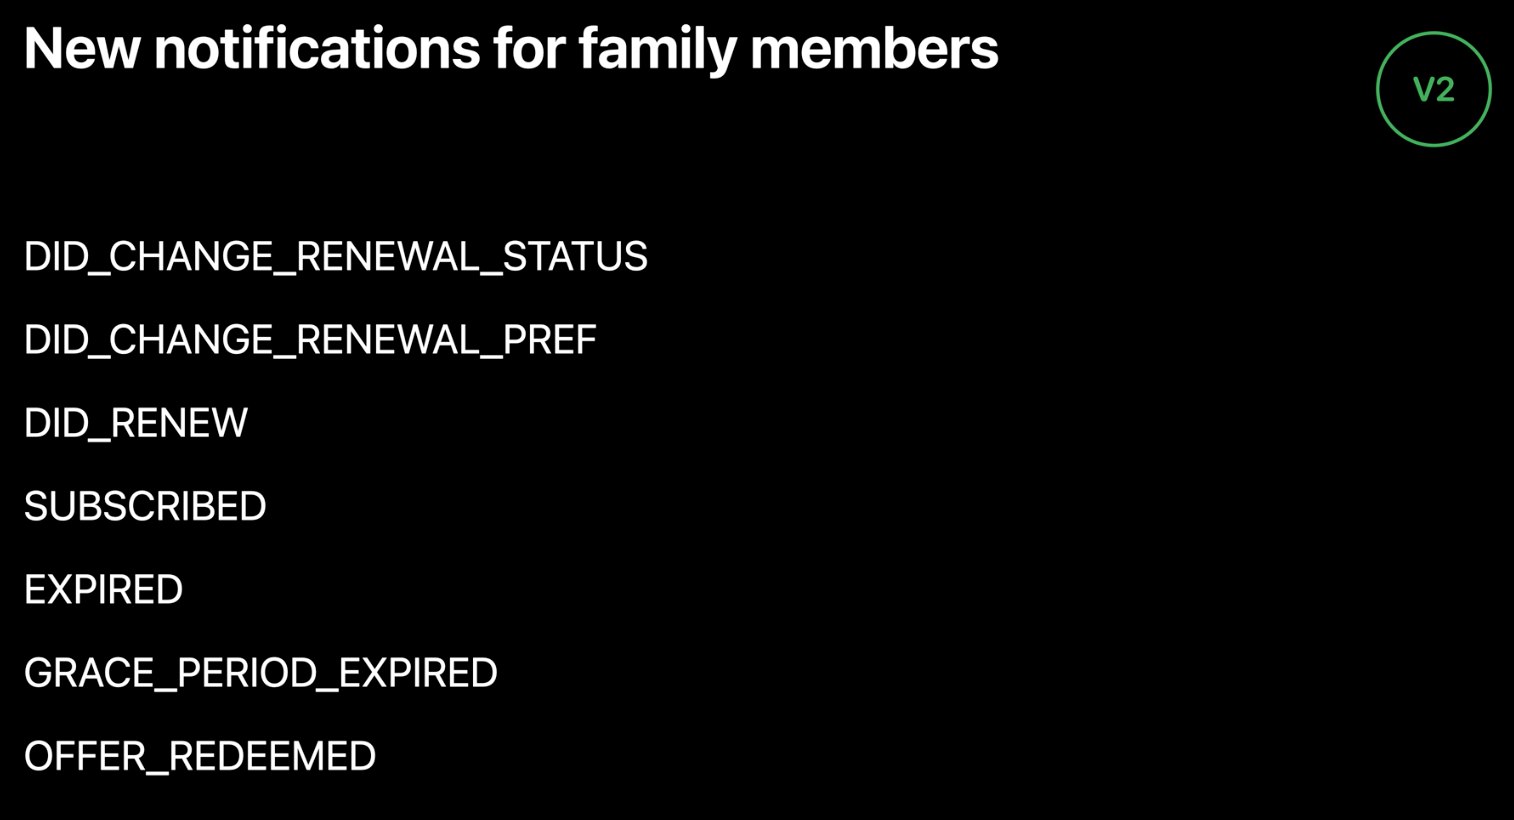Click "GRACE" in the GRACE_PERIOD_EXPIRED line
Image resolution: width=1514 pixels, height=820 pixels.
click(x=88, y=673)
